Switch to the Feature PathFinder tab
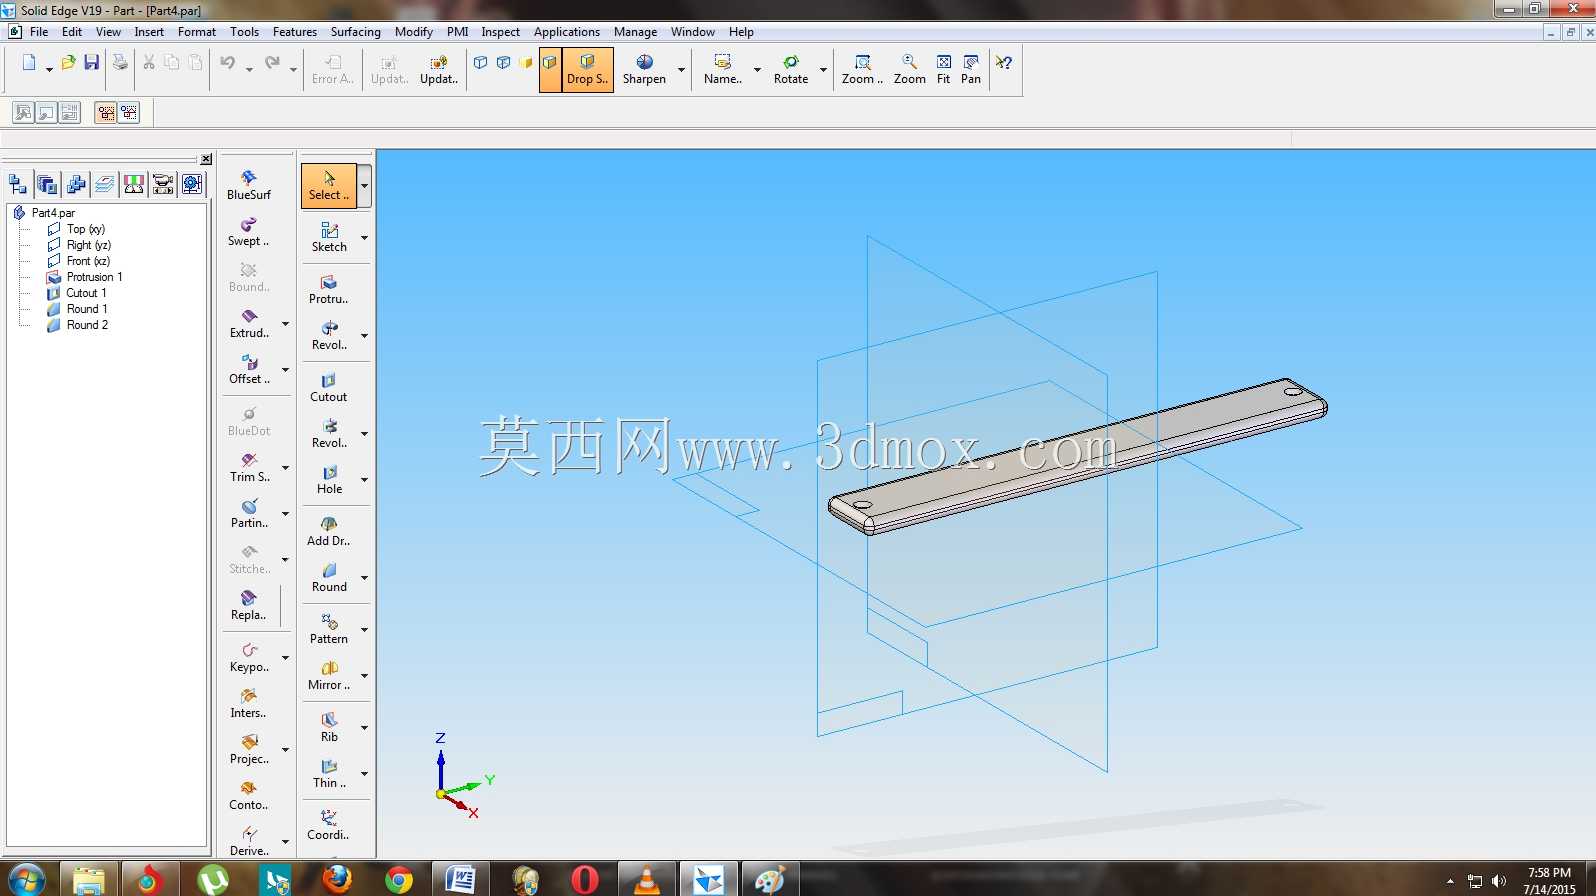The width and height of the screenshot is (1596, 896). point(18,184)
